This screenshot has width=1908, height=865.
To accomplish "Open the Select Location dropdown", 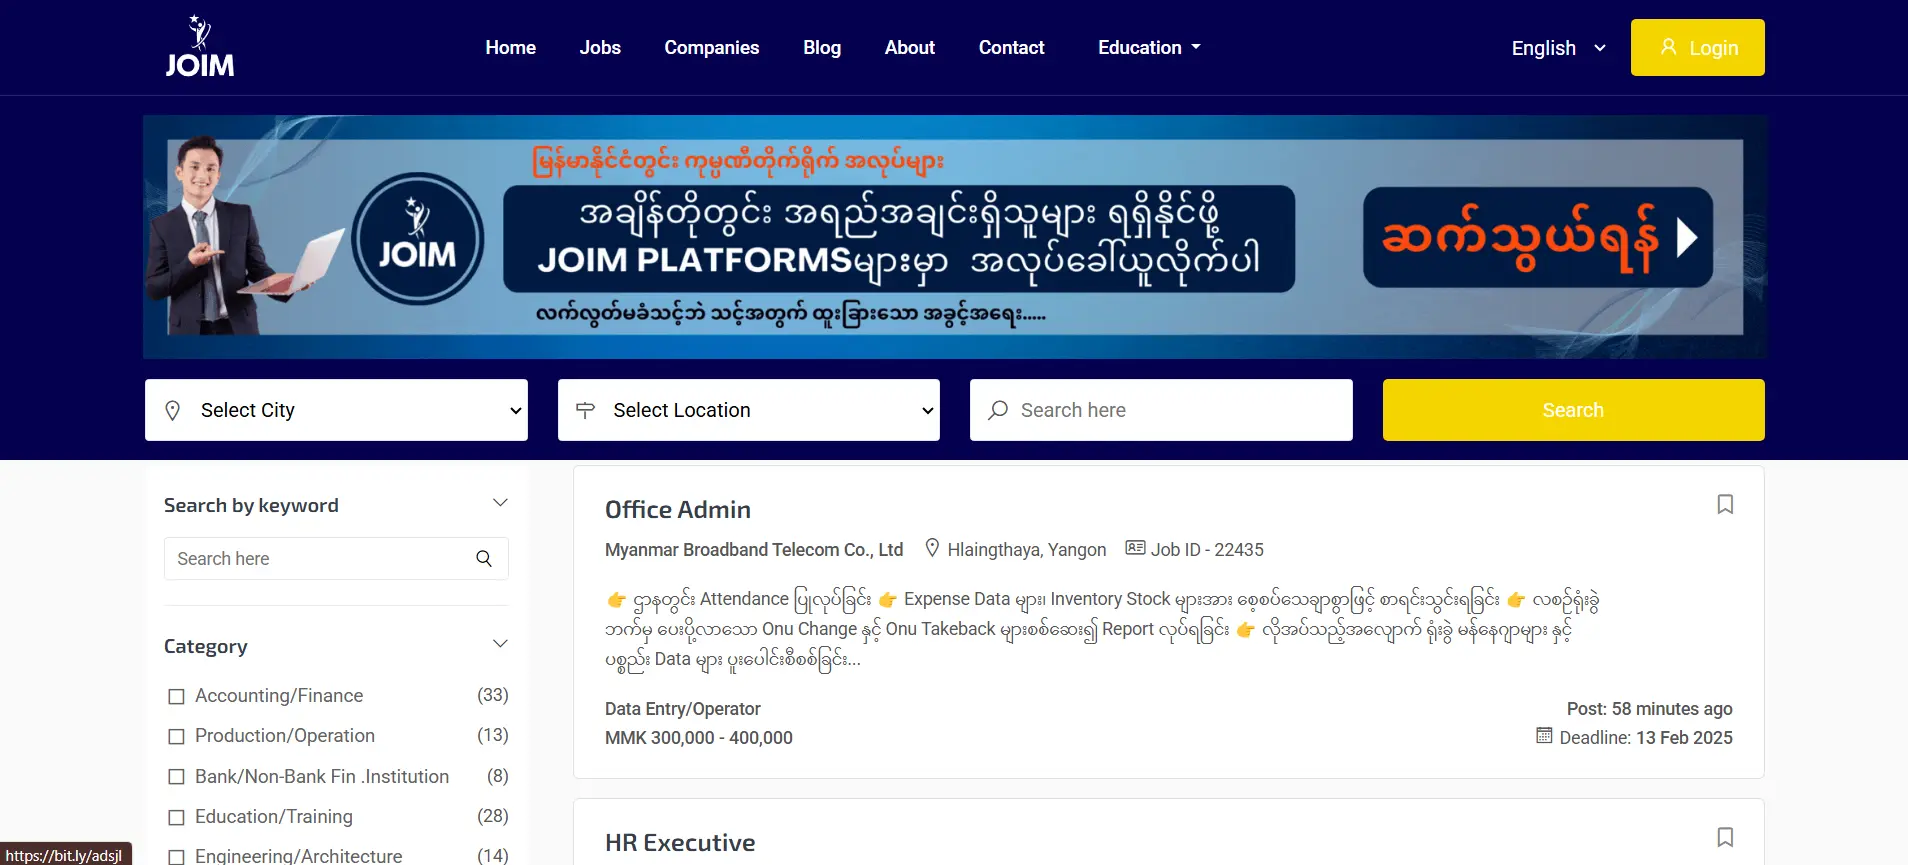I will pyautogui.click(x=749, y=410).
